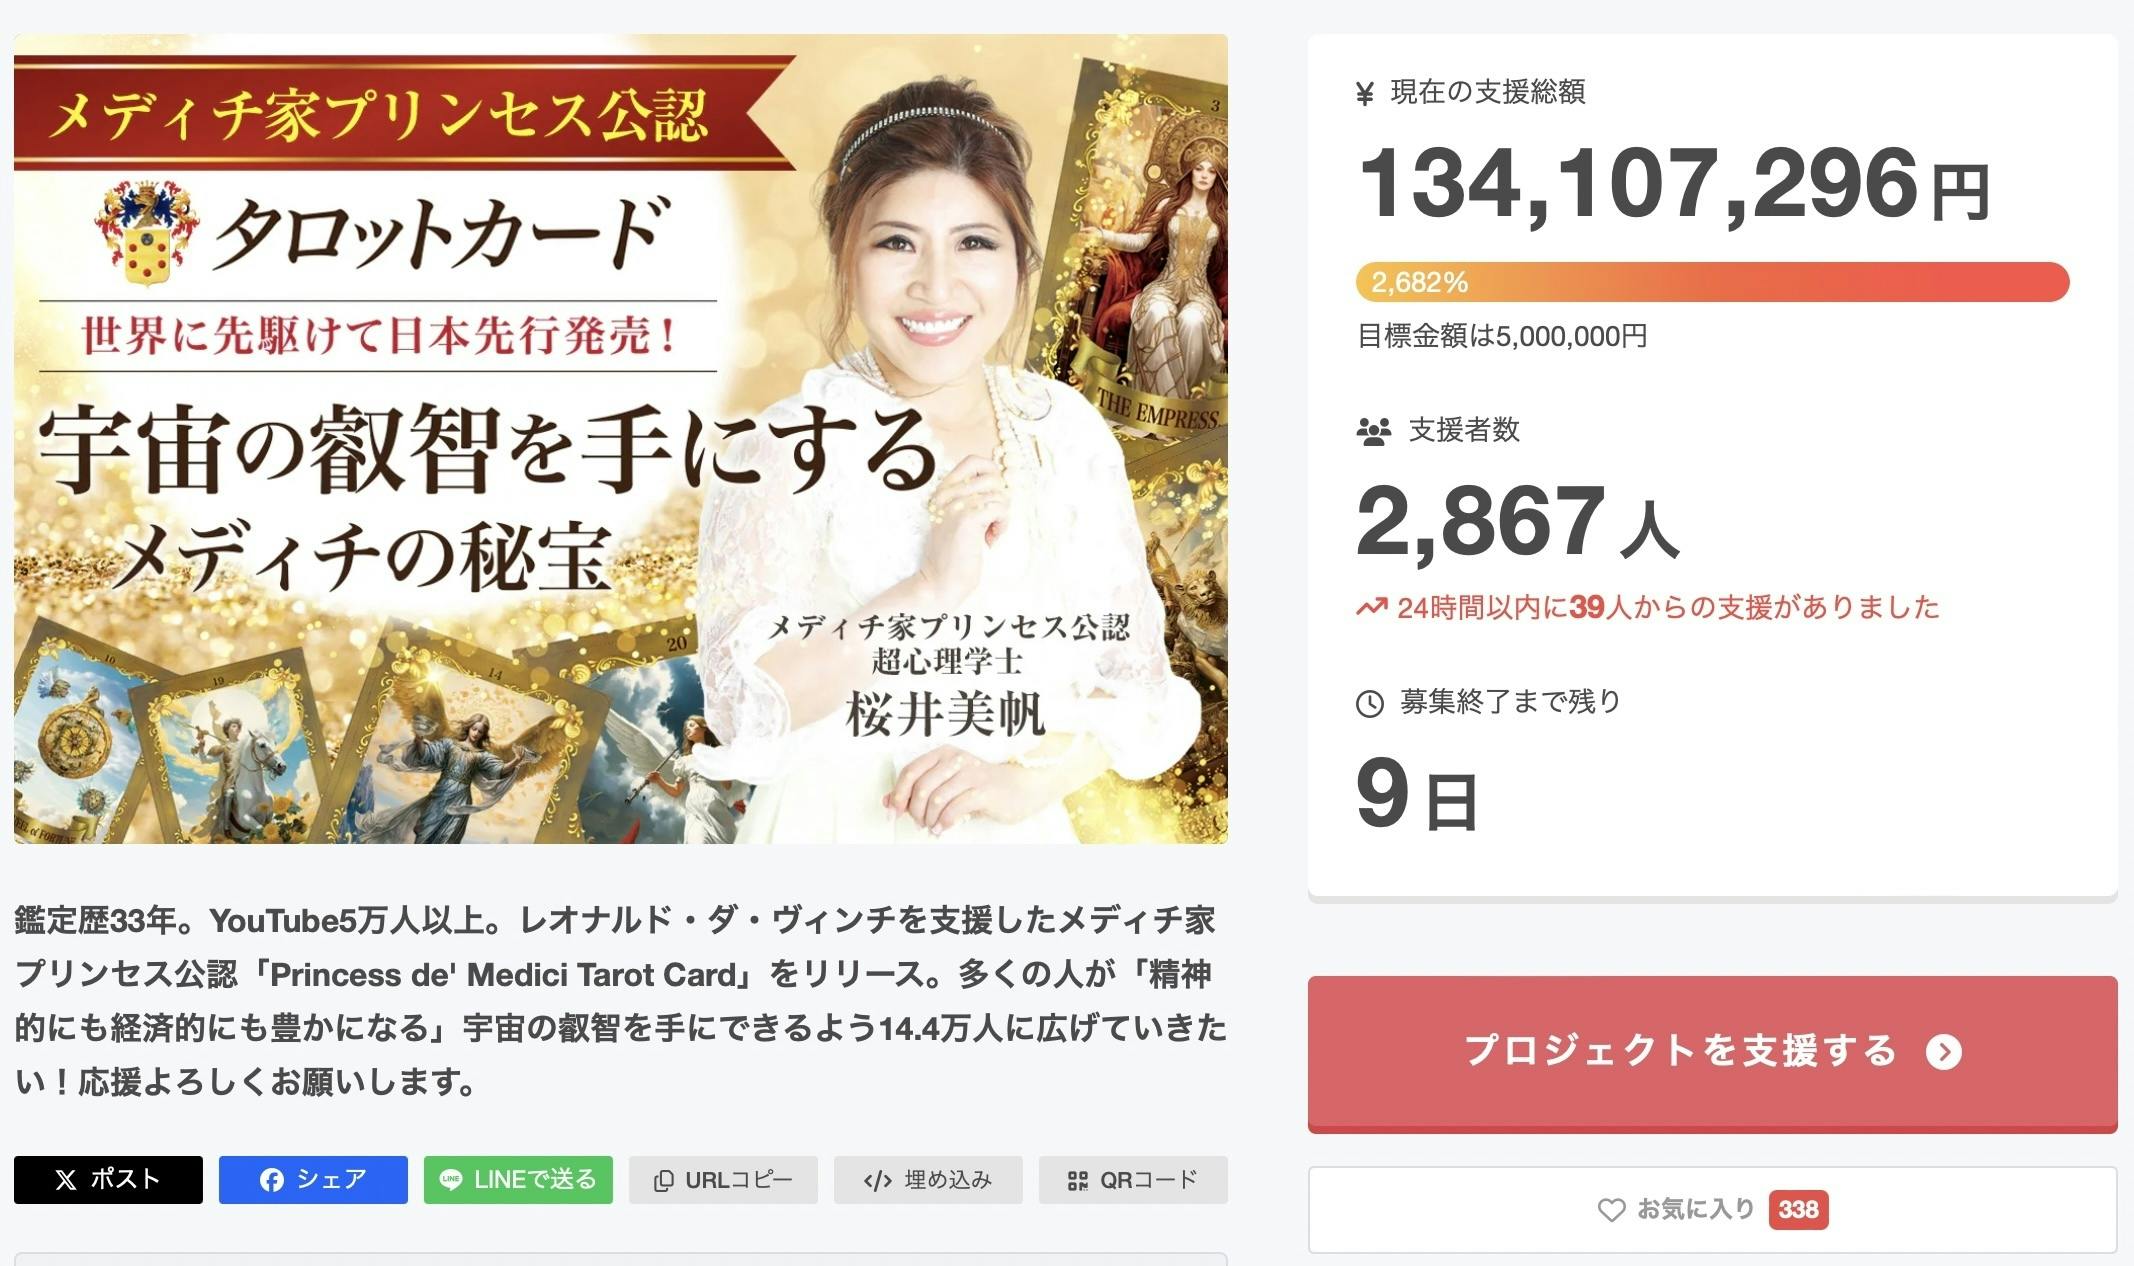Click the clock icon by 募集終了まで残り
This screenshot has height=1266, width=2134.
[1369, 704]
